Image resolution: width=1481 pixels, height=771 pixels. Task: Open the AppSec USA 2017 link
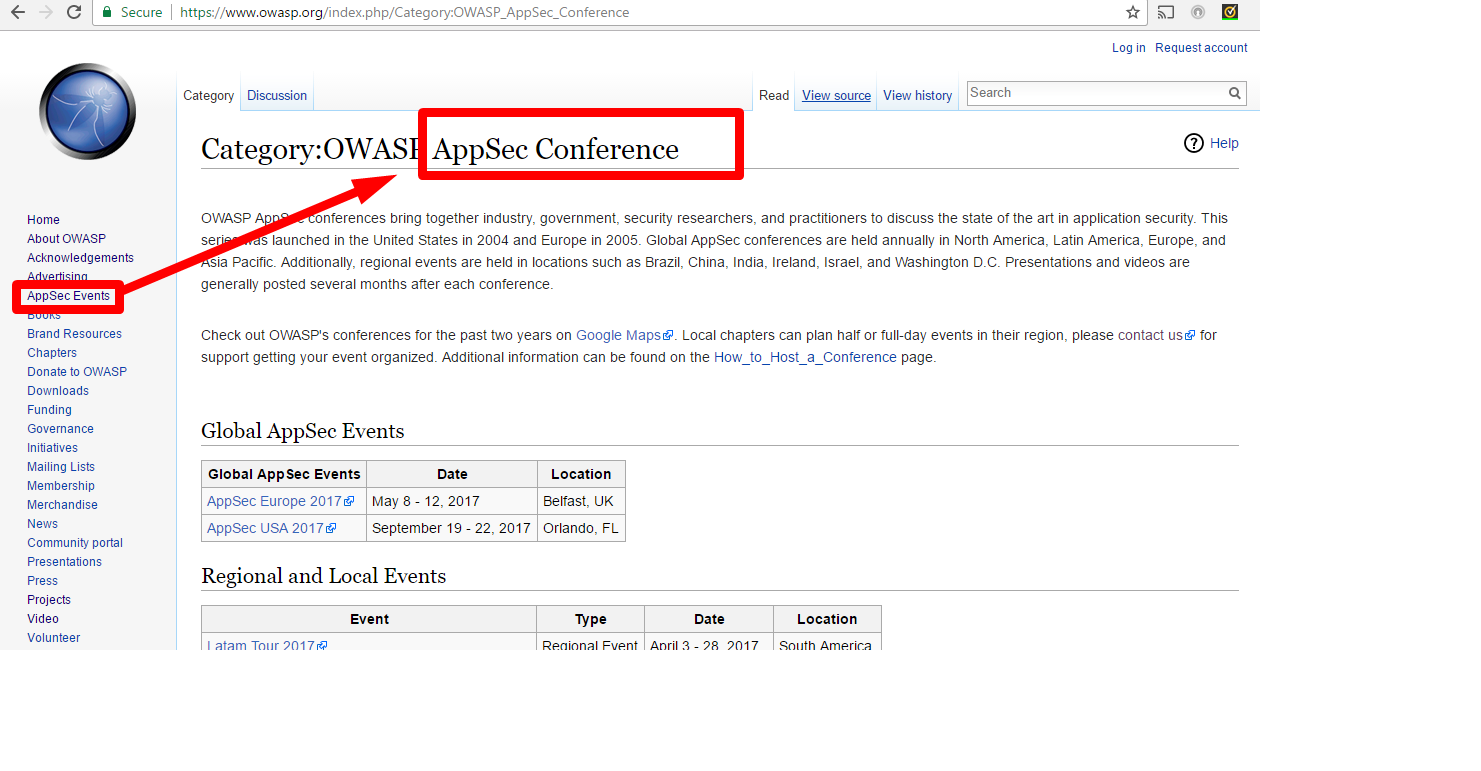pyautogui.click(x=271, y=528)
